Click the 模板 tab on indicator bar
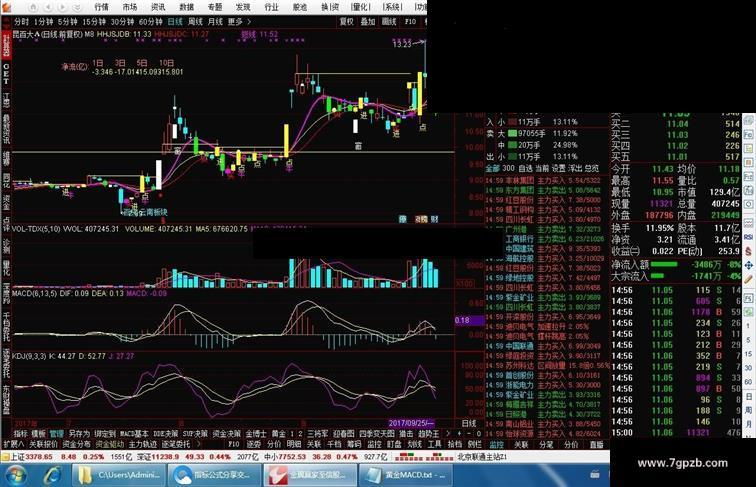Image resolution: width=756 pixels, height=487 pixels. (x=38, y=434)
